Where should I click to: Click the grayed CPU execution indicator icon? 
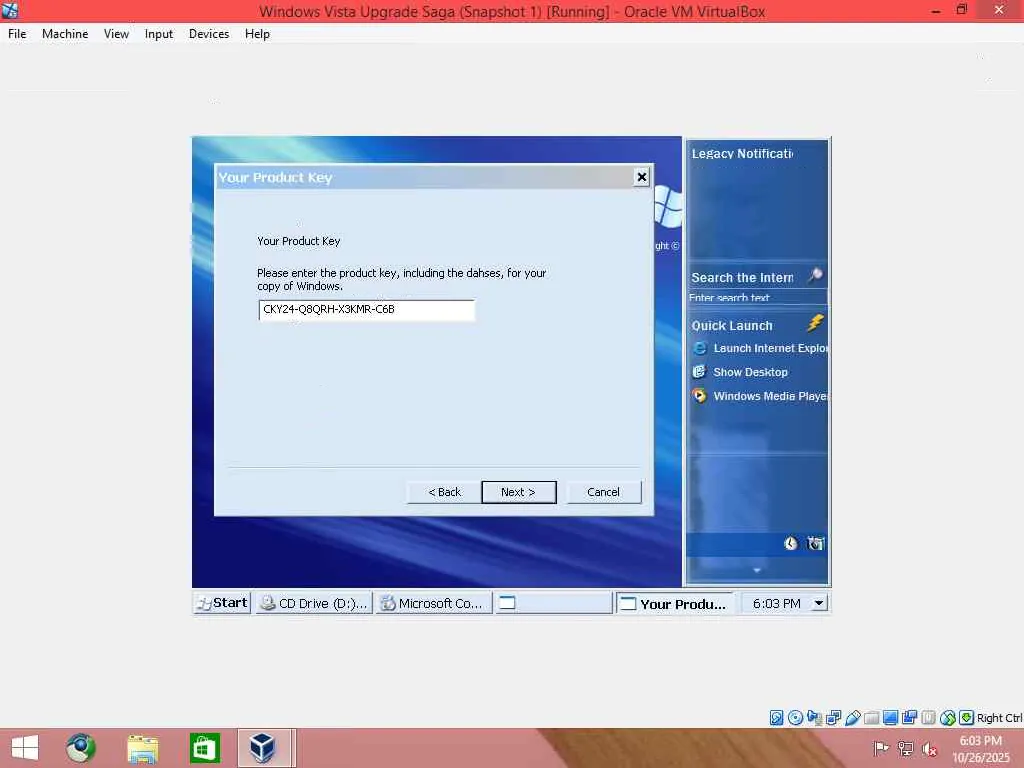pos(928,718)
